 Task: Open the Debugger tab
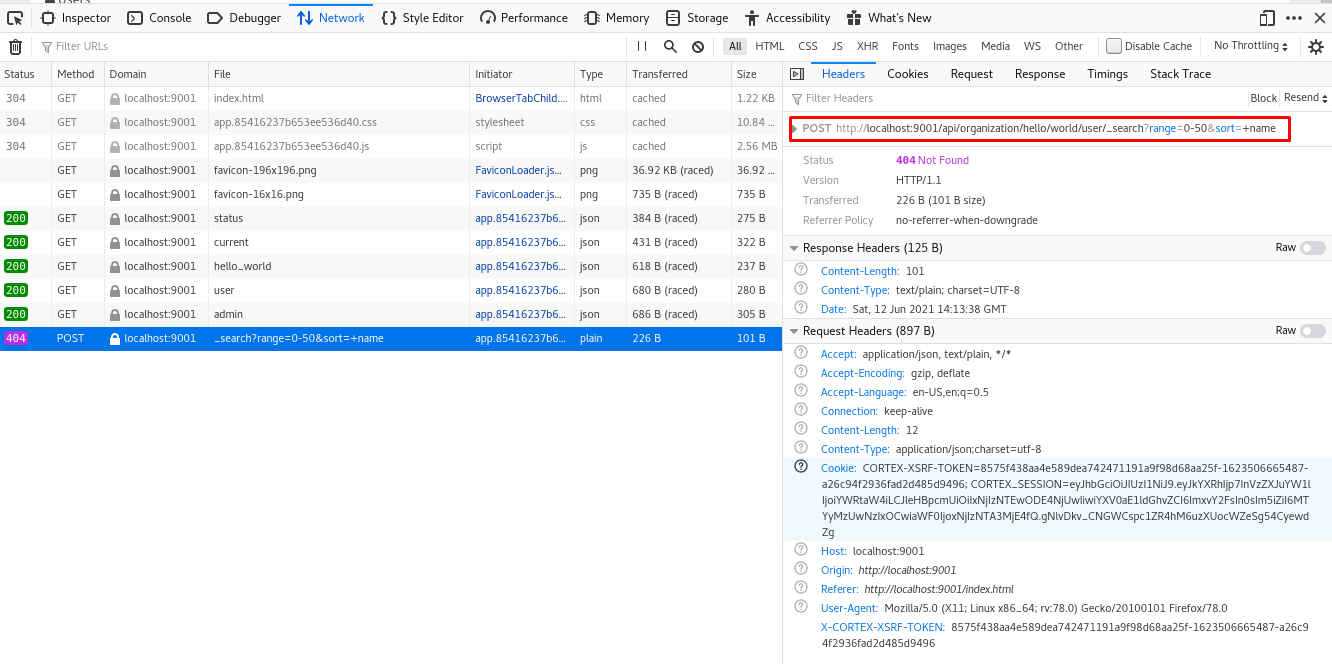click(x=245, y=18)
